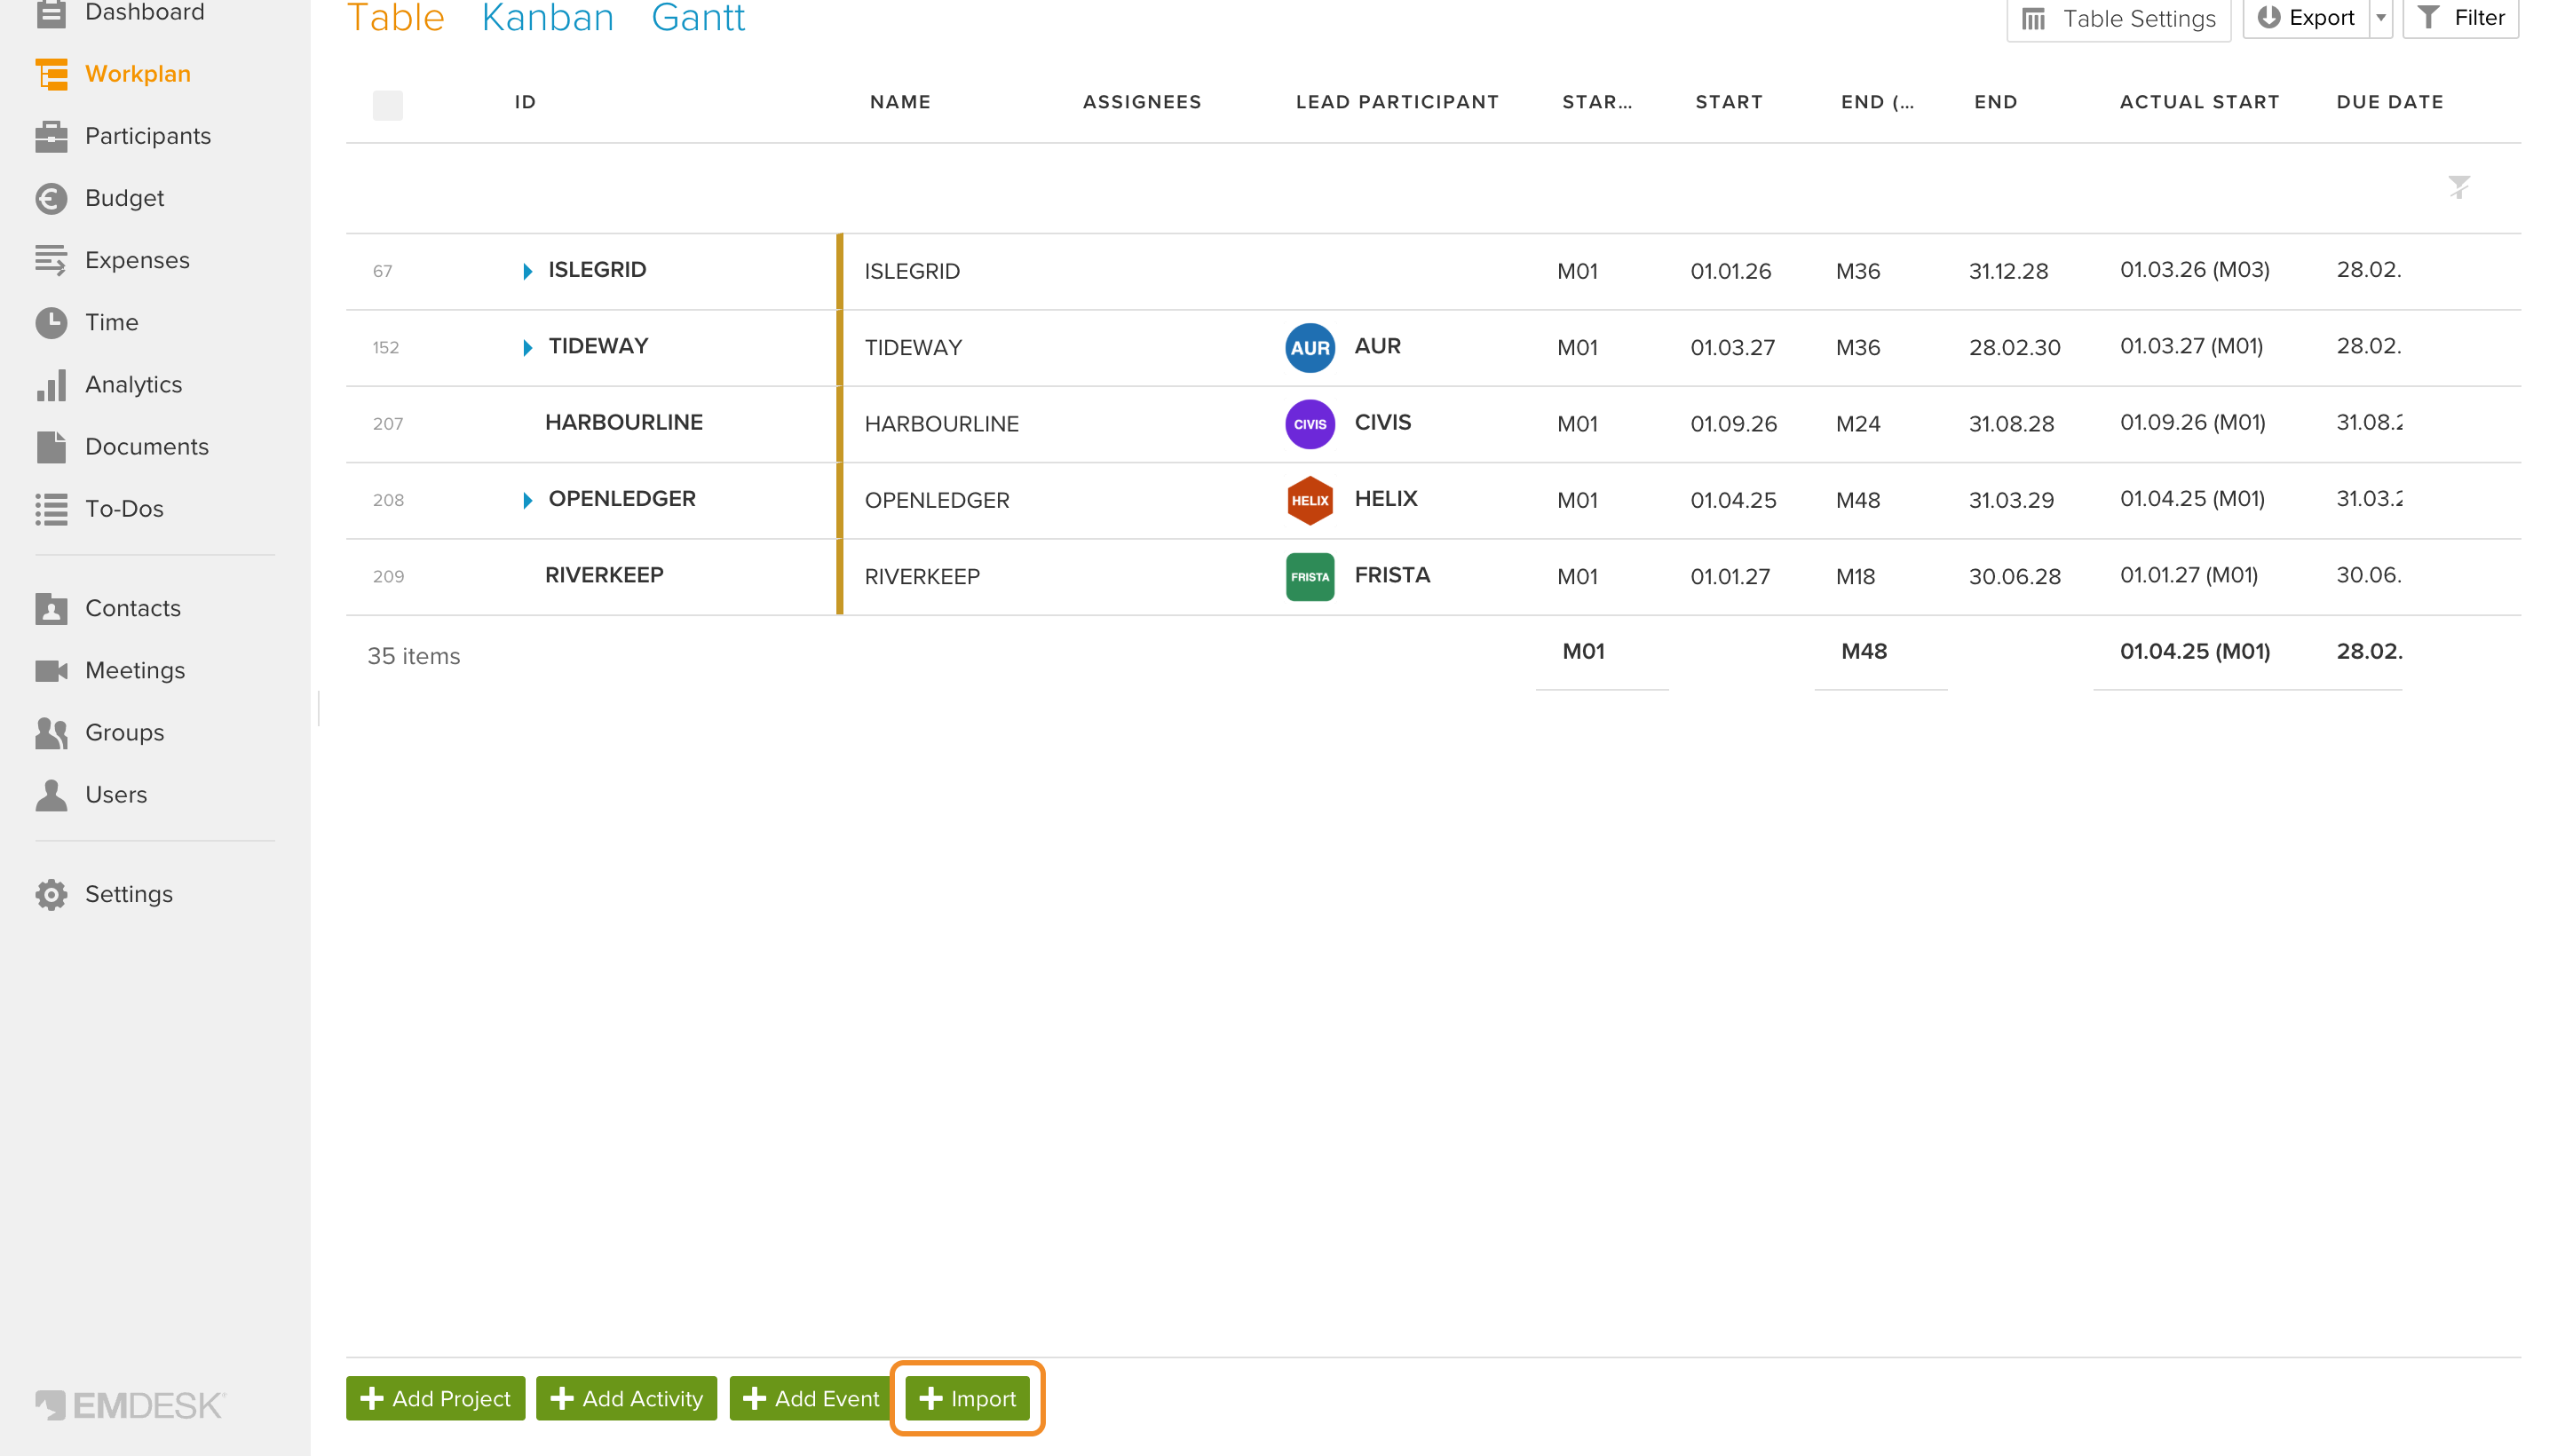Switch to the Gantt view tab
The image size is (2557, 1456).
698,17
